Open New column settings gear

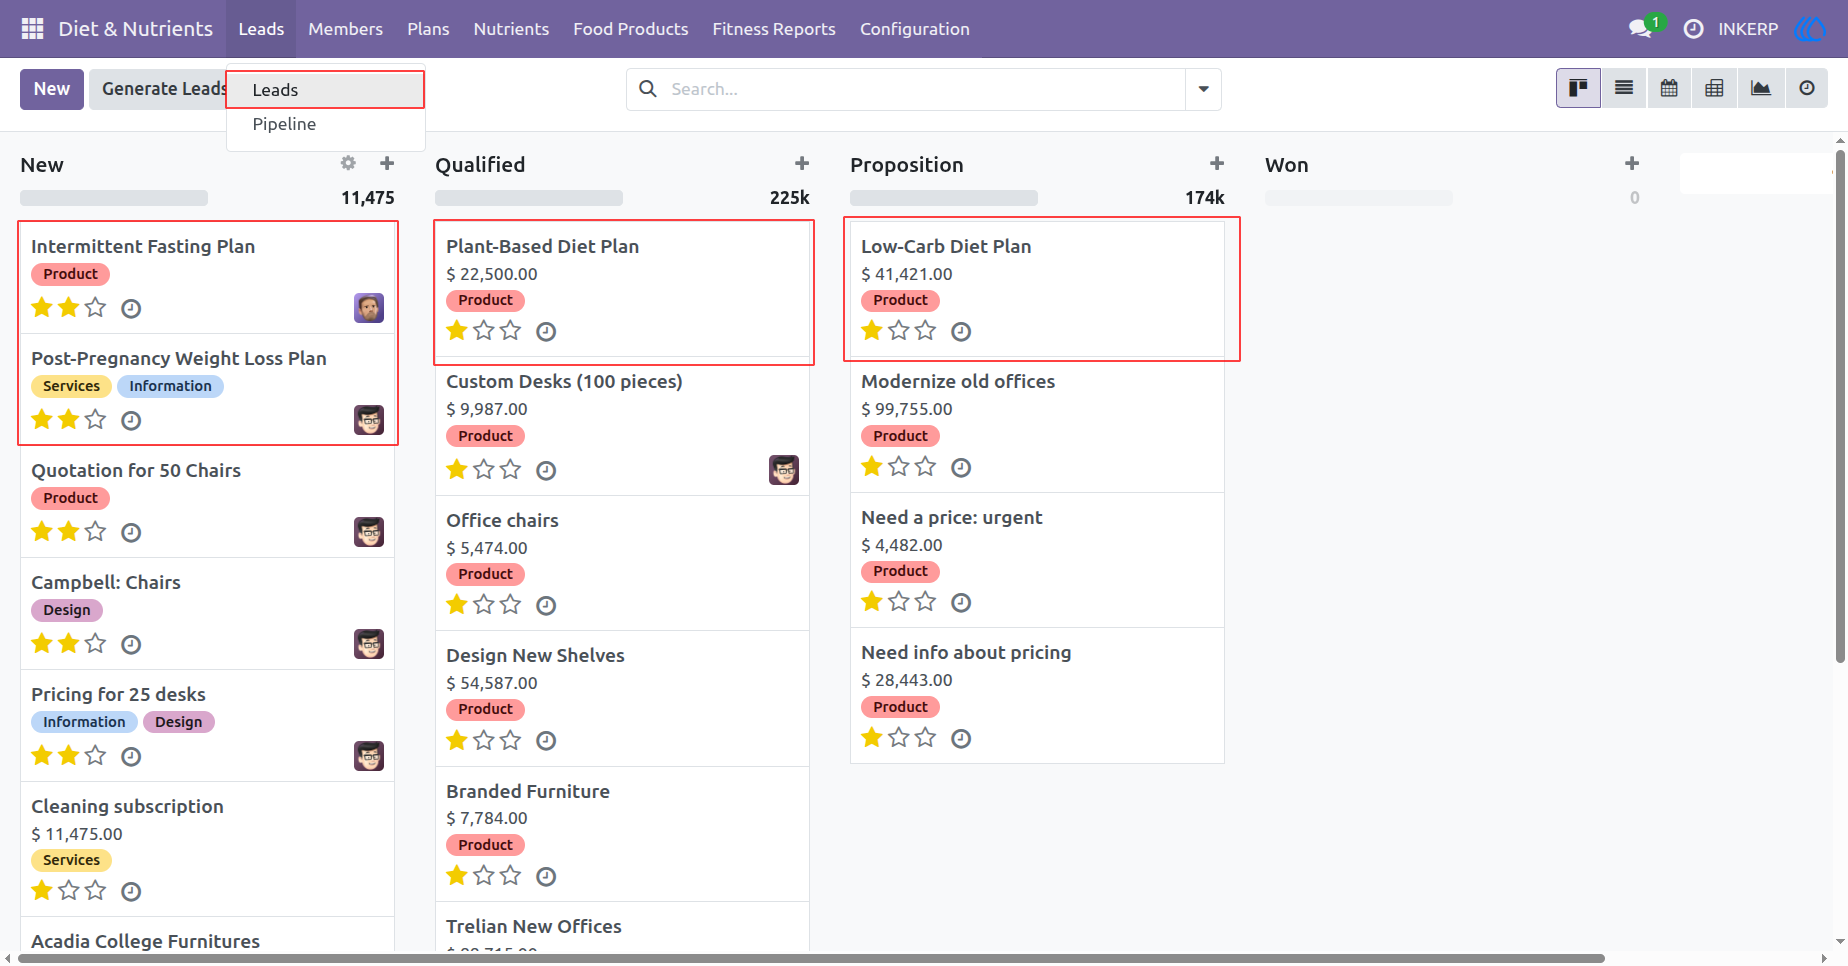pos(348,163)
